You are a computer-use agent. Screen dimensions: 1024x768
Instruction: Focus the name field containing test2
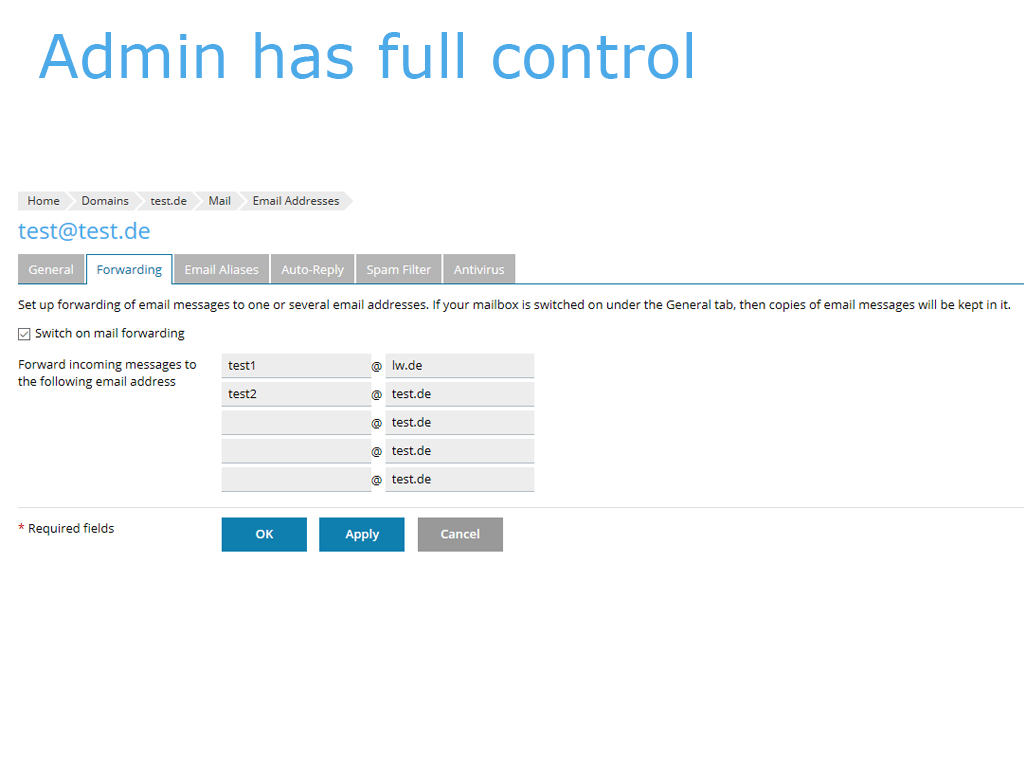click(x=296, y=394)
